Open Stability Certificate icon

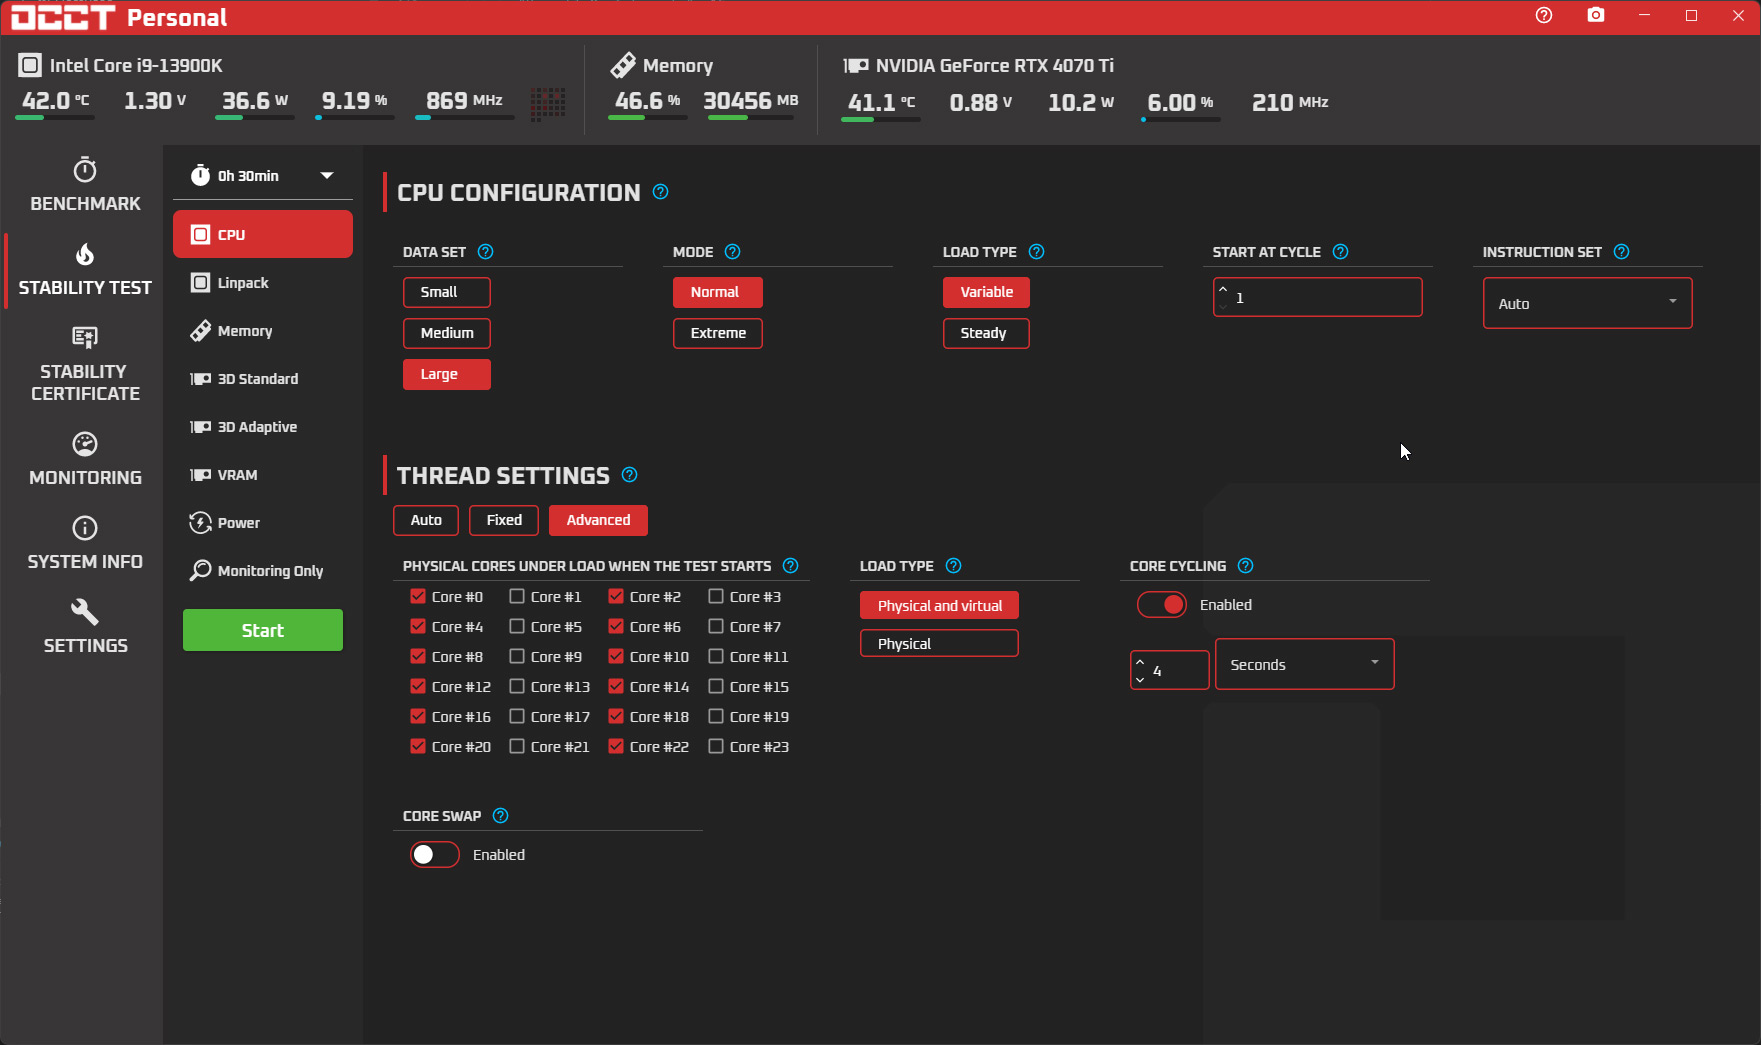click(x=85, y=338)
